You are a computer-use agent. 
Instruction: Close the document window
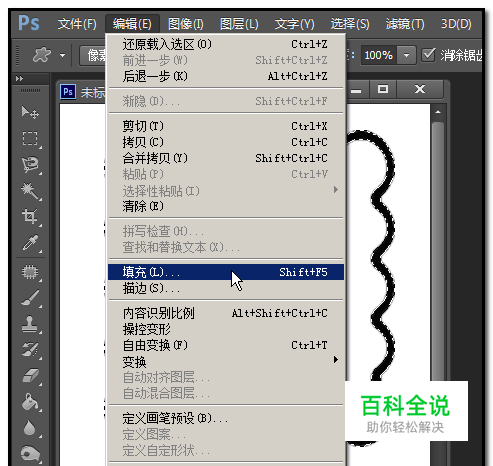[420, 89]
